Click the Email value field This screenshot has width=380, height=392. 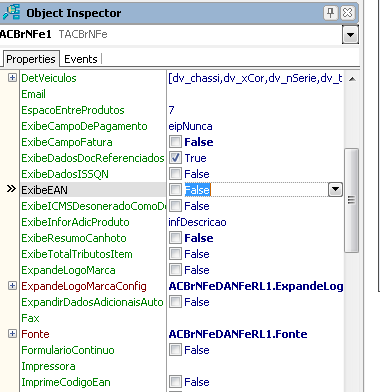click(x=255, y=94)
